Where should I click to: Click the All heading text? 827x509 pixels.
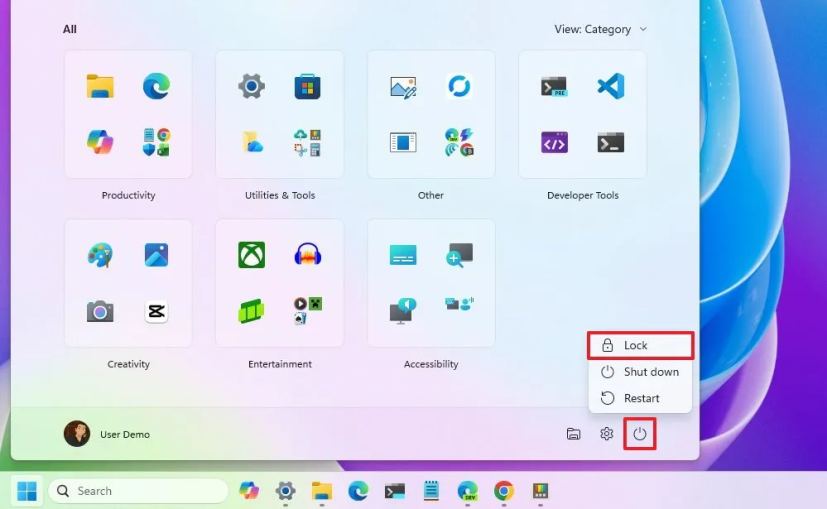tap(70, 30)
